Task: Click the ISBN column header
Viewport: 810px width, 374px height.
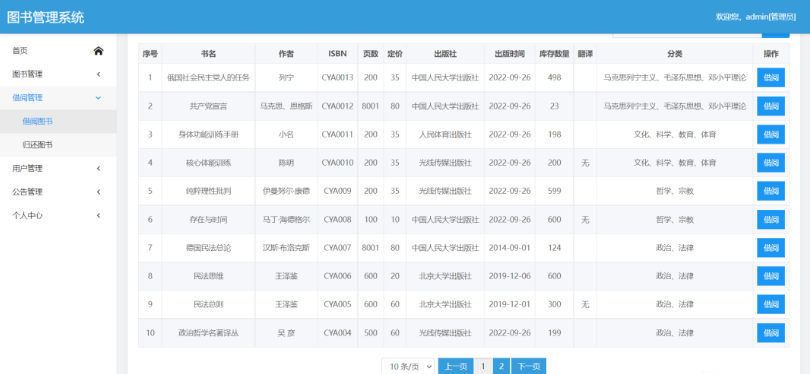Action: (337, 54)
